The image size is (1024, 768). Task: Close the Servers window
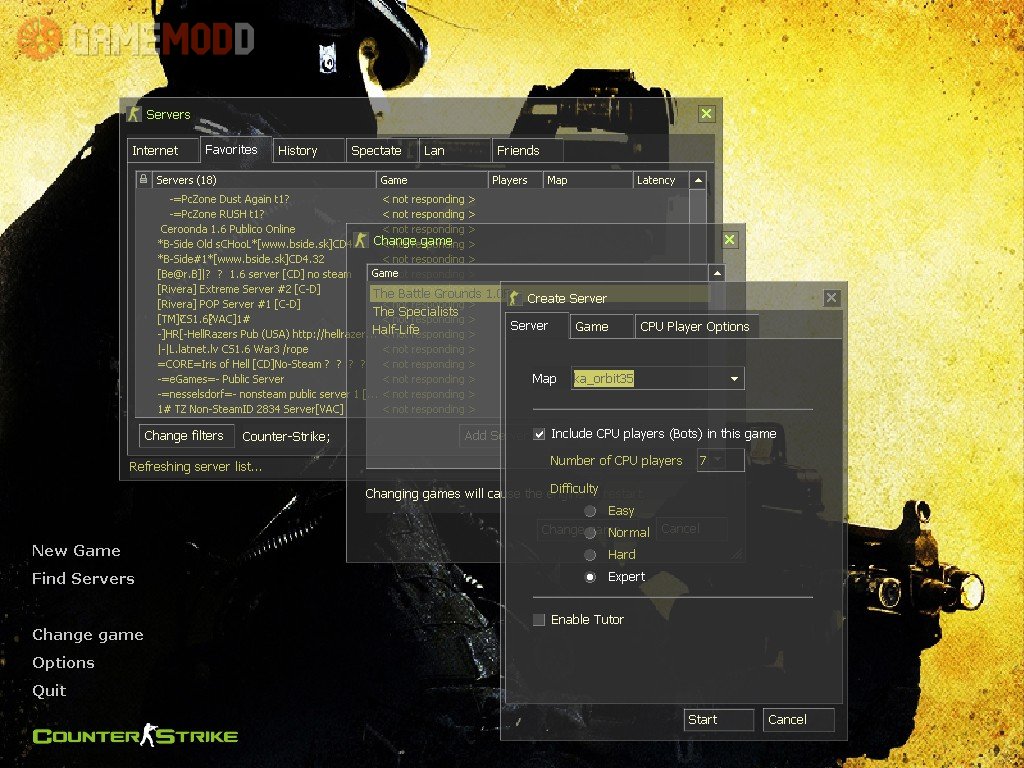pos(706,114)
